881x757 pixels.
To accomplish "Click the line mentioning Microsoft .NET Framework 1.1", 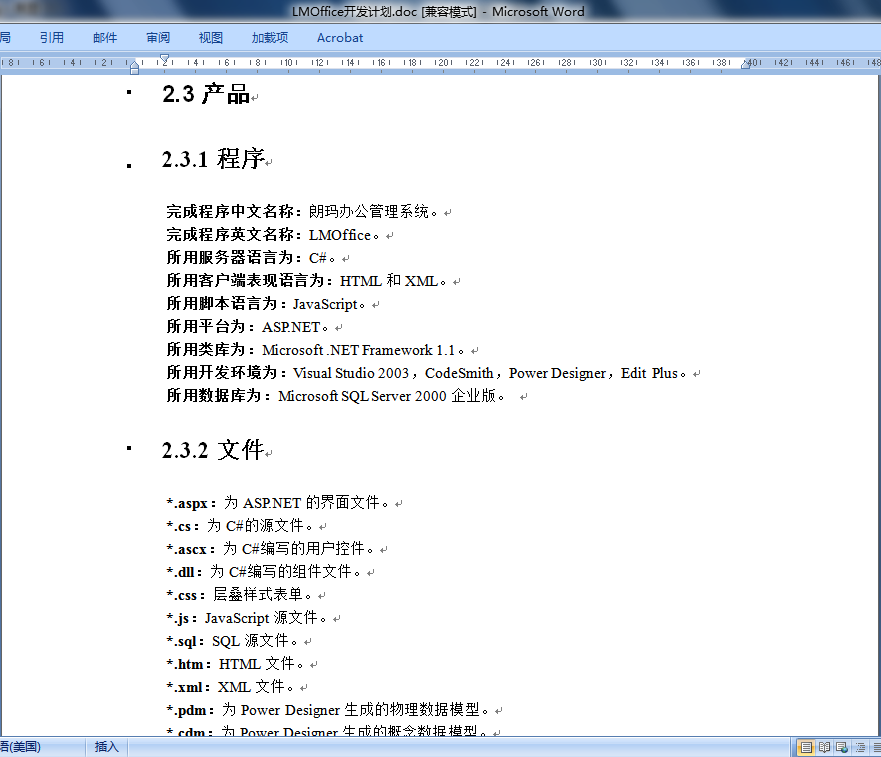I will point(315,350).
